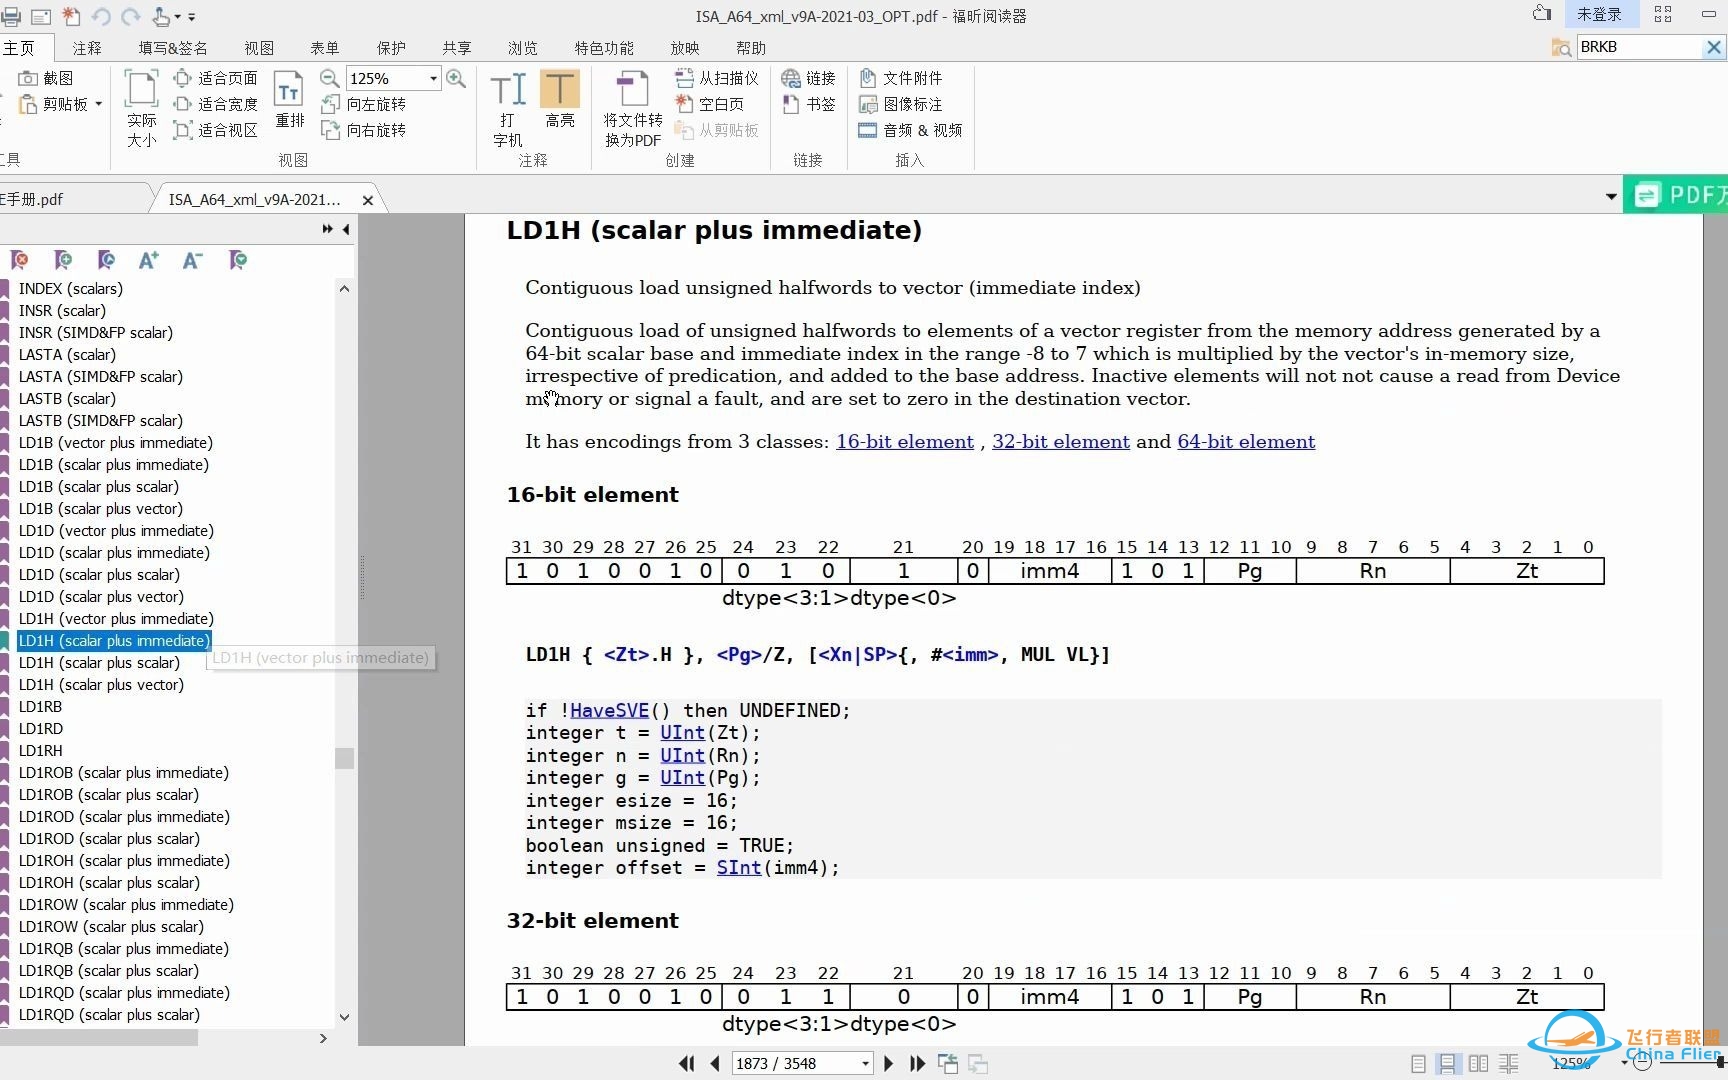The height and width of the screenshot is (1080, 1728).
Task: Rotate view right with 向右旋转
Action: 363,130
